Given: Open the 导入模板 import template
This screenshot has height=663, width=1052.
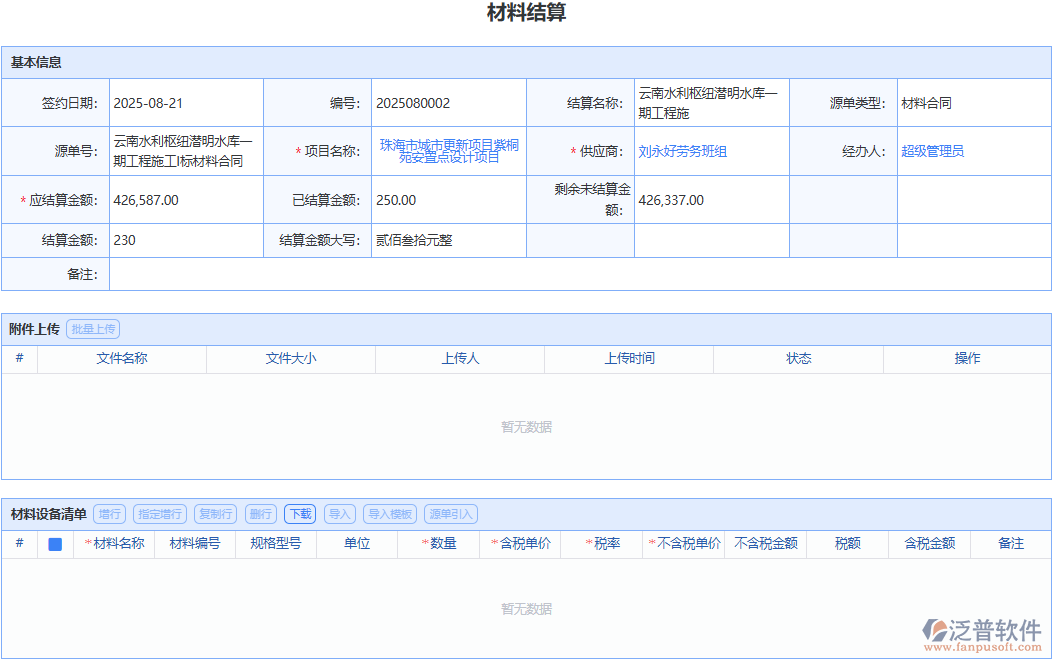Looking at the screenshot, I should [x=388, y=513].
